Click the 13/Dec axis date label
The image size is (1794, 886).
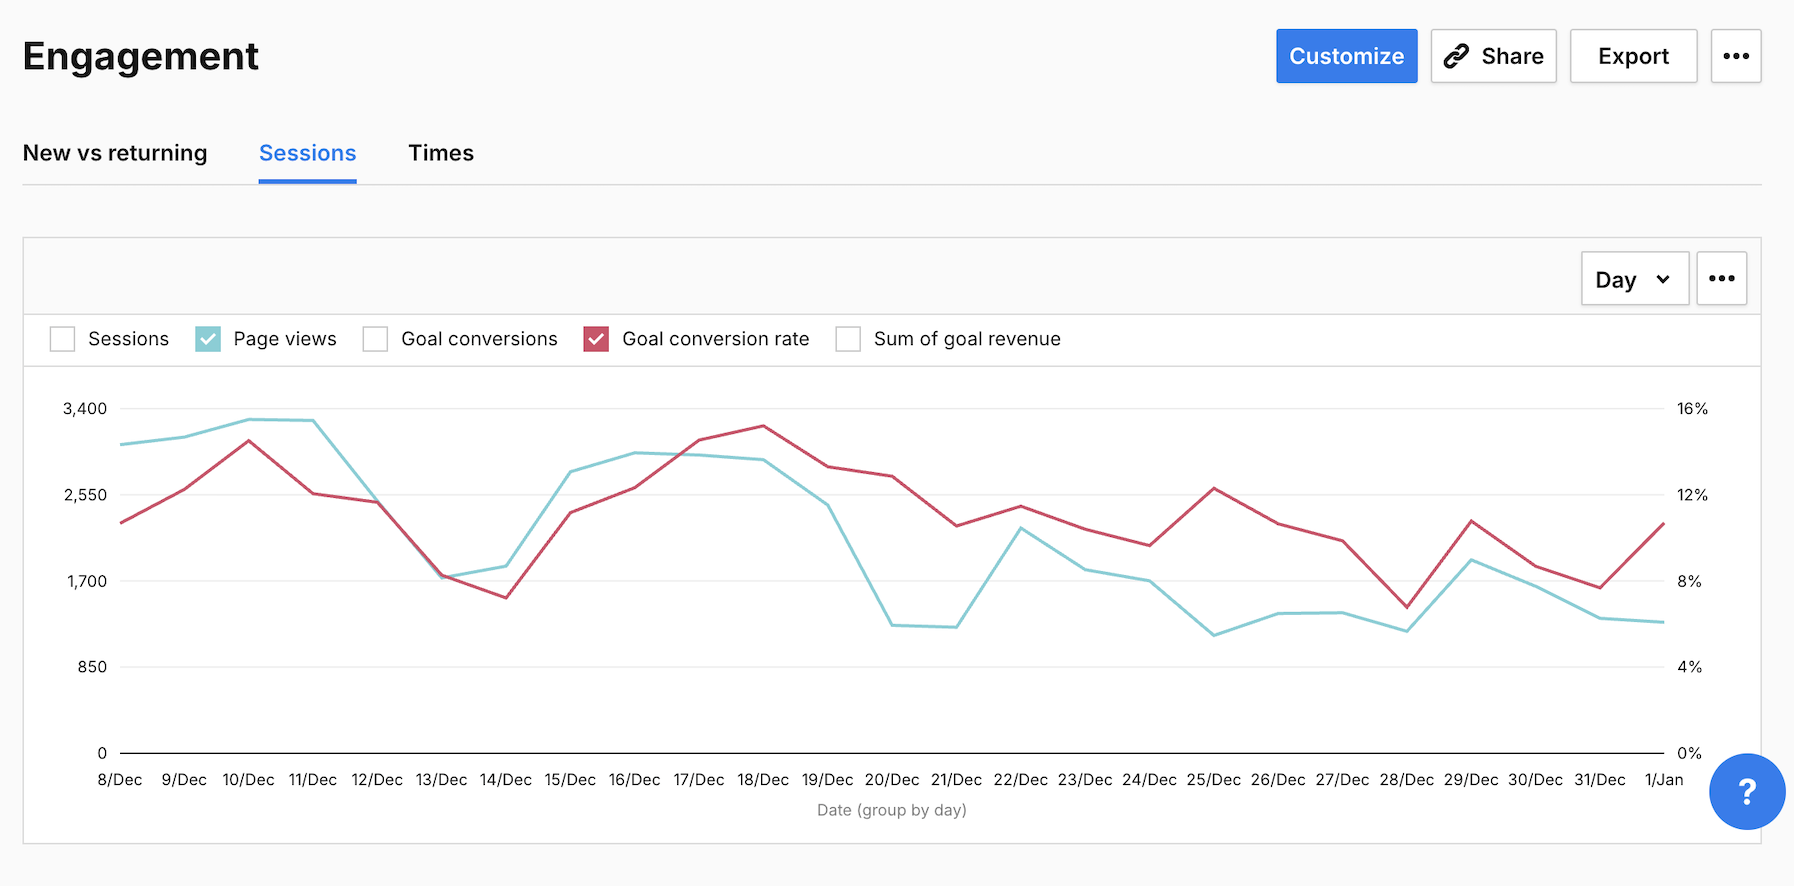[441, 780]
